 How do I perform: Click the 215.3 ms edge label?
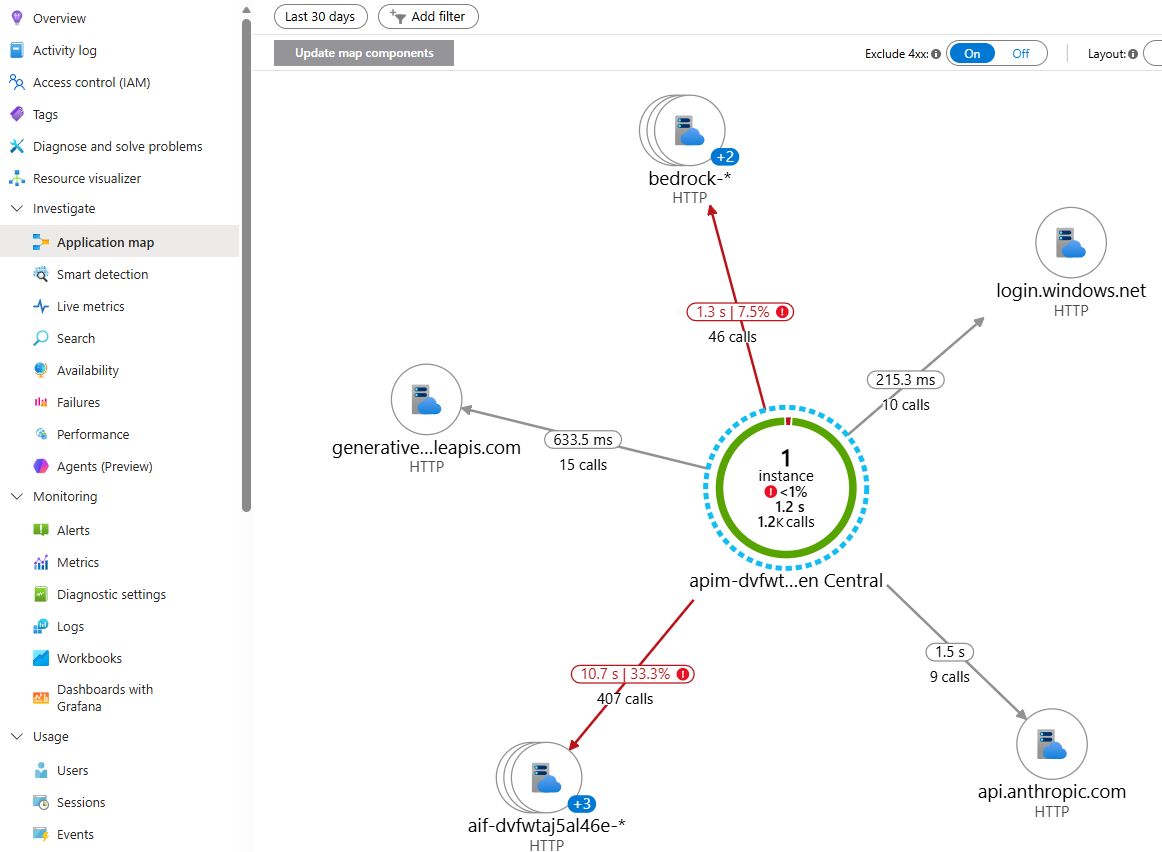[x=906, y=379]
